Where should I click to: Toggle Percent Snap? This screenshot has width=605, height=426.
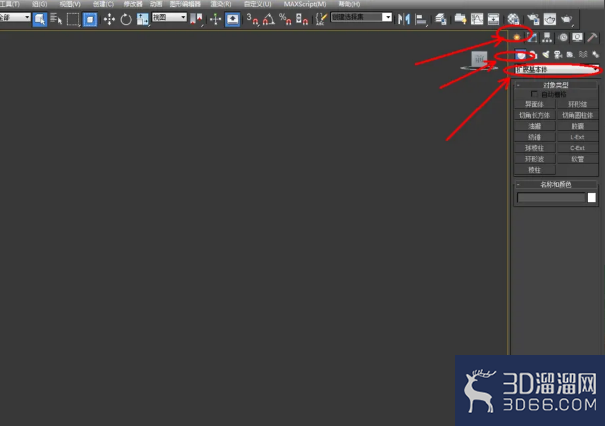(285, 19)
